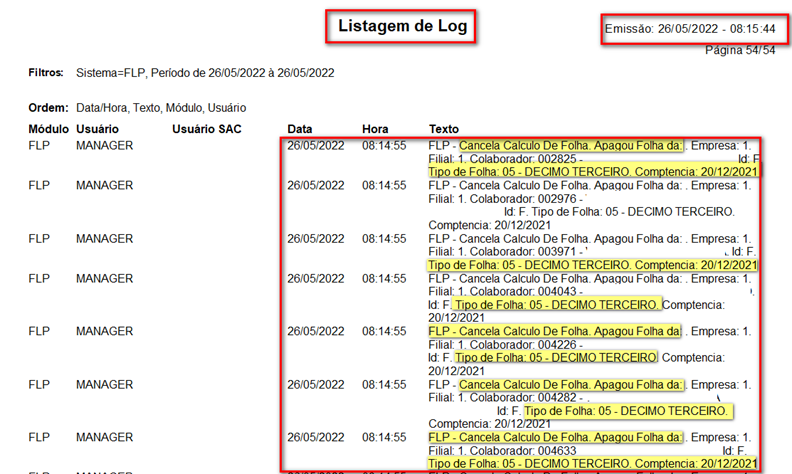Click the date cell in Colaborador 004282 row
The image size is (792, 474).
(316, 385)
